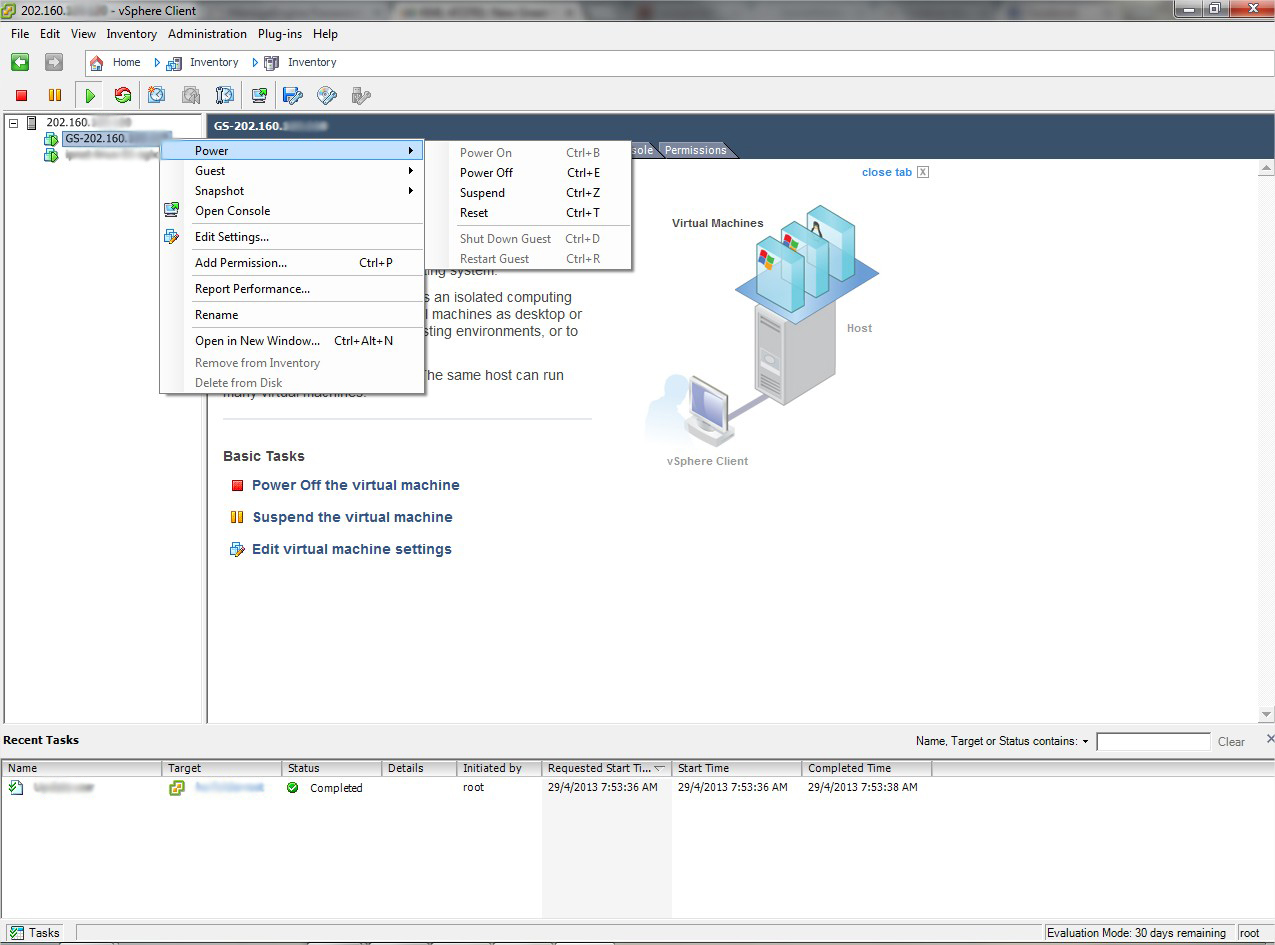Expand the Guest submenu in context menu

tap(292, 171)
